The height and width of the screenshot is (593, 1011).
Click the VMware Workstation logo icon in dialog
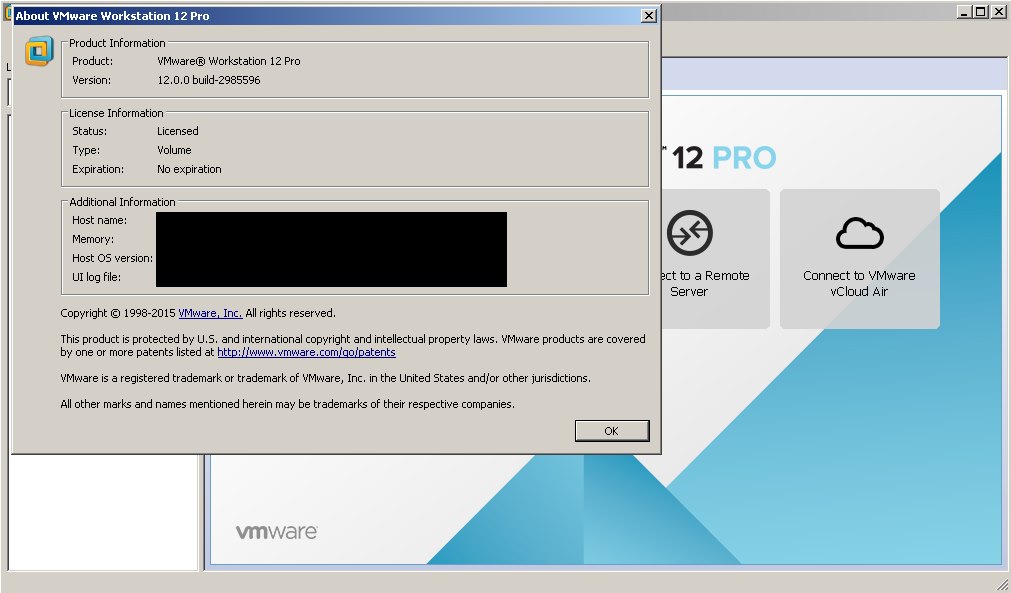coord(39,51)
